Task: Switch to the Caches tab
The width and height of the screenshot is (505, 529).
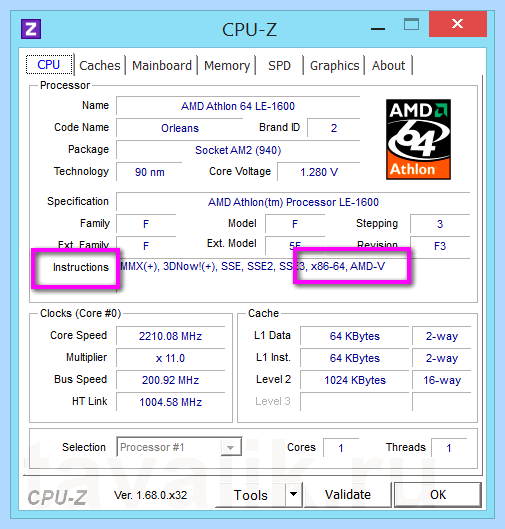Action: (x=100, y=65)
